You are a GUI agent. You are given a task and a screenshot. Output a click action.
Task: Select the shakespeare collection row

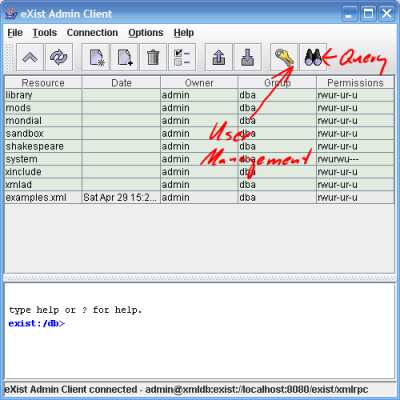(199, 146)
